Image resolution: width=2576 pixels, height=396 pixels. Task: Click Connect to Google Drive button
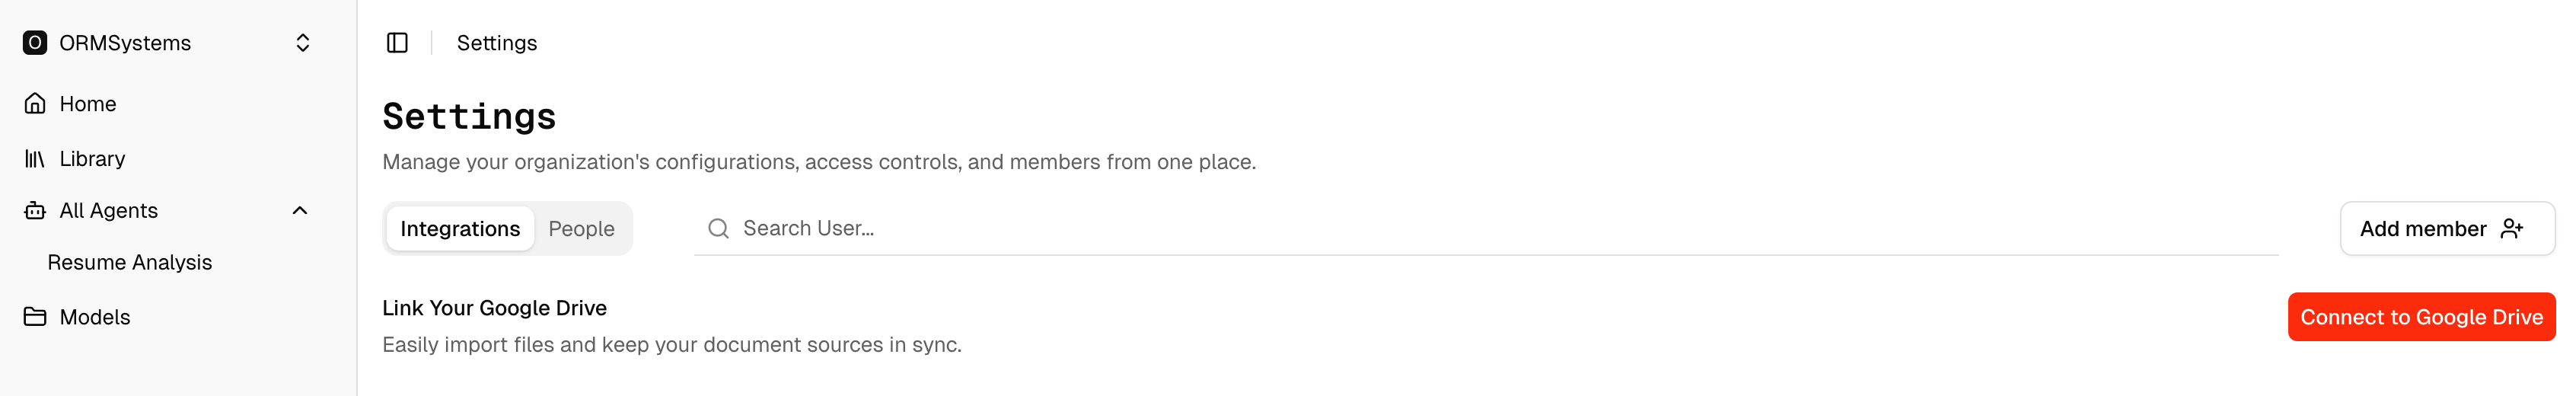pyautogui.click(x=2420, y=317)
